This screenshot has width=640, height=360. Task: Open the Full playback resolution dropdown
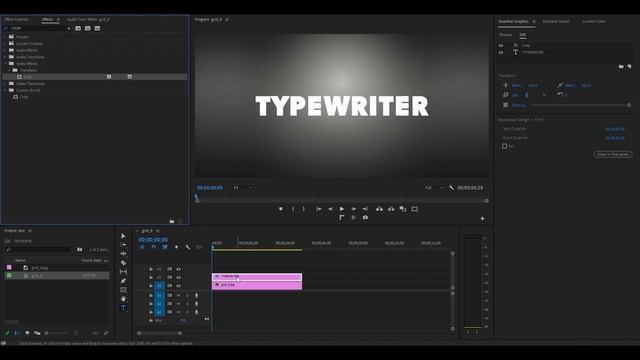[x=434, y=188]
